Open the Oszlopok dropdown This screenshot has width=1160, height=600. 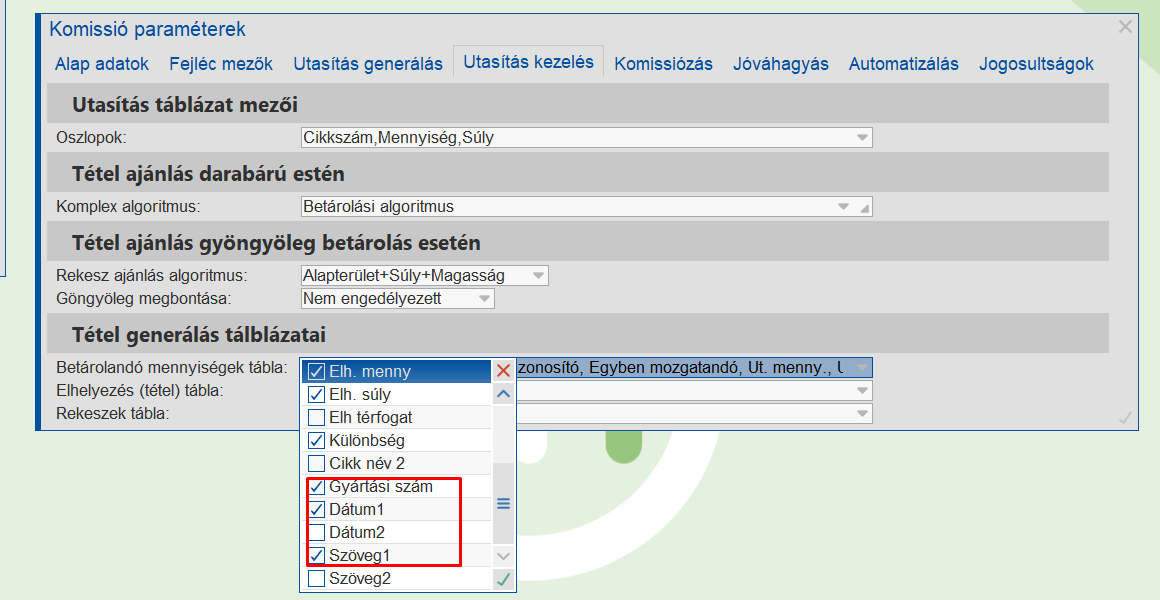click(860, 137)
